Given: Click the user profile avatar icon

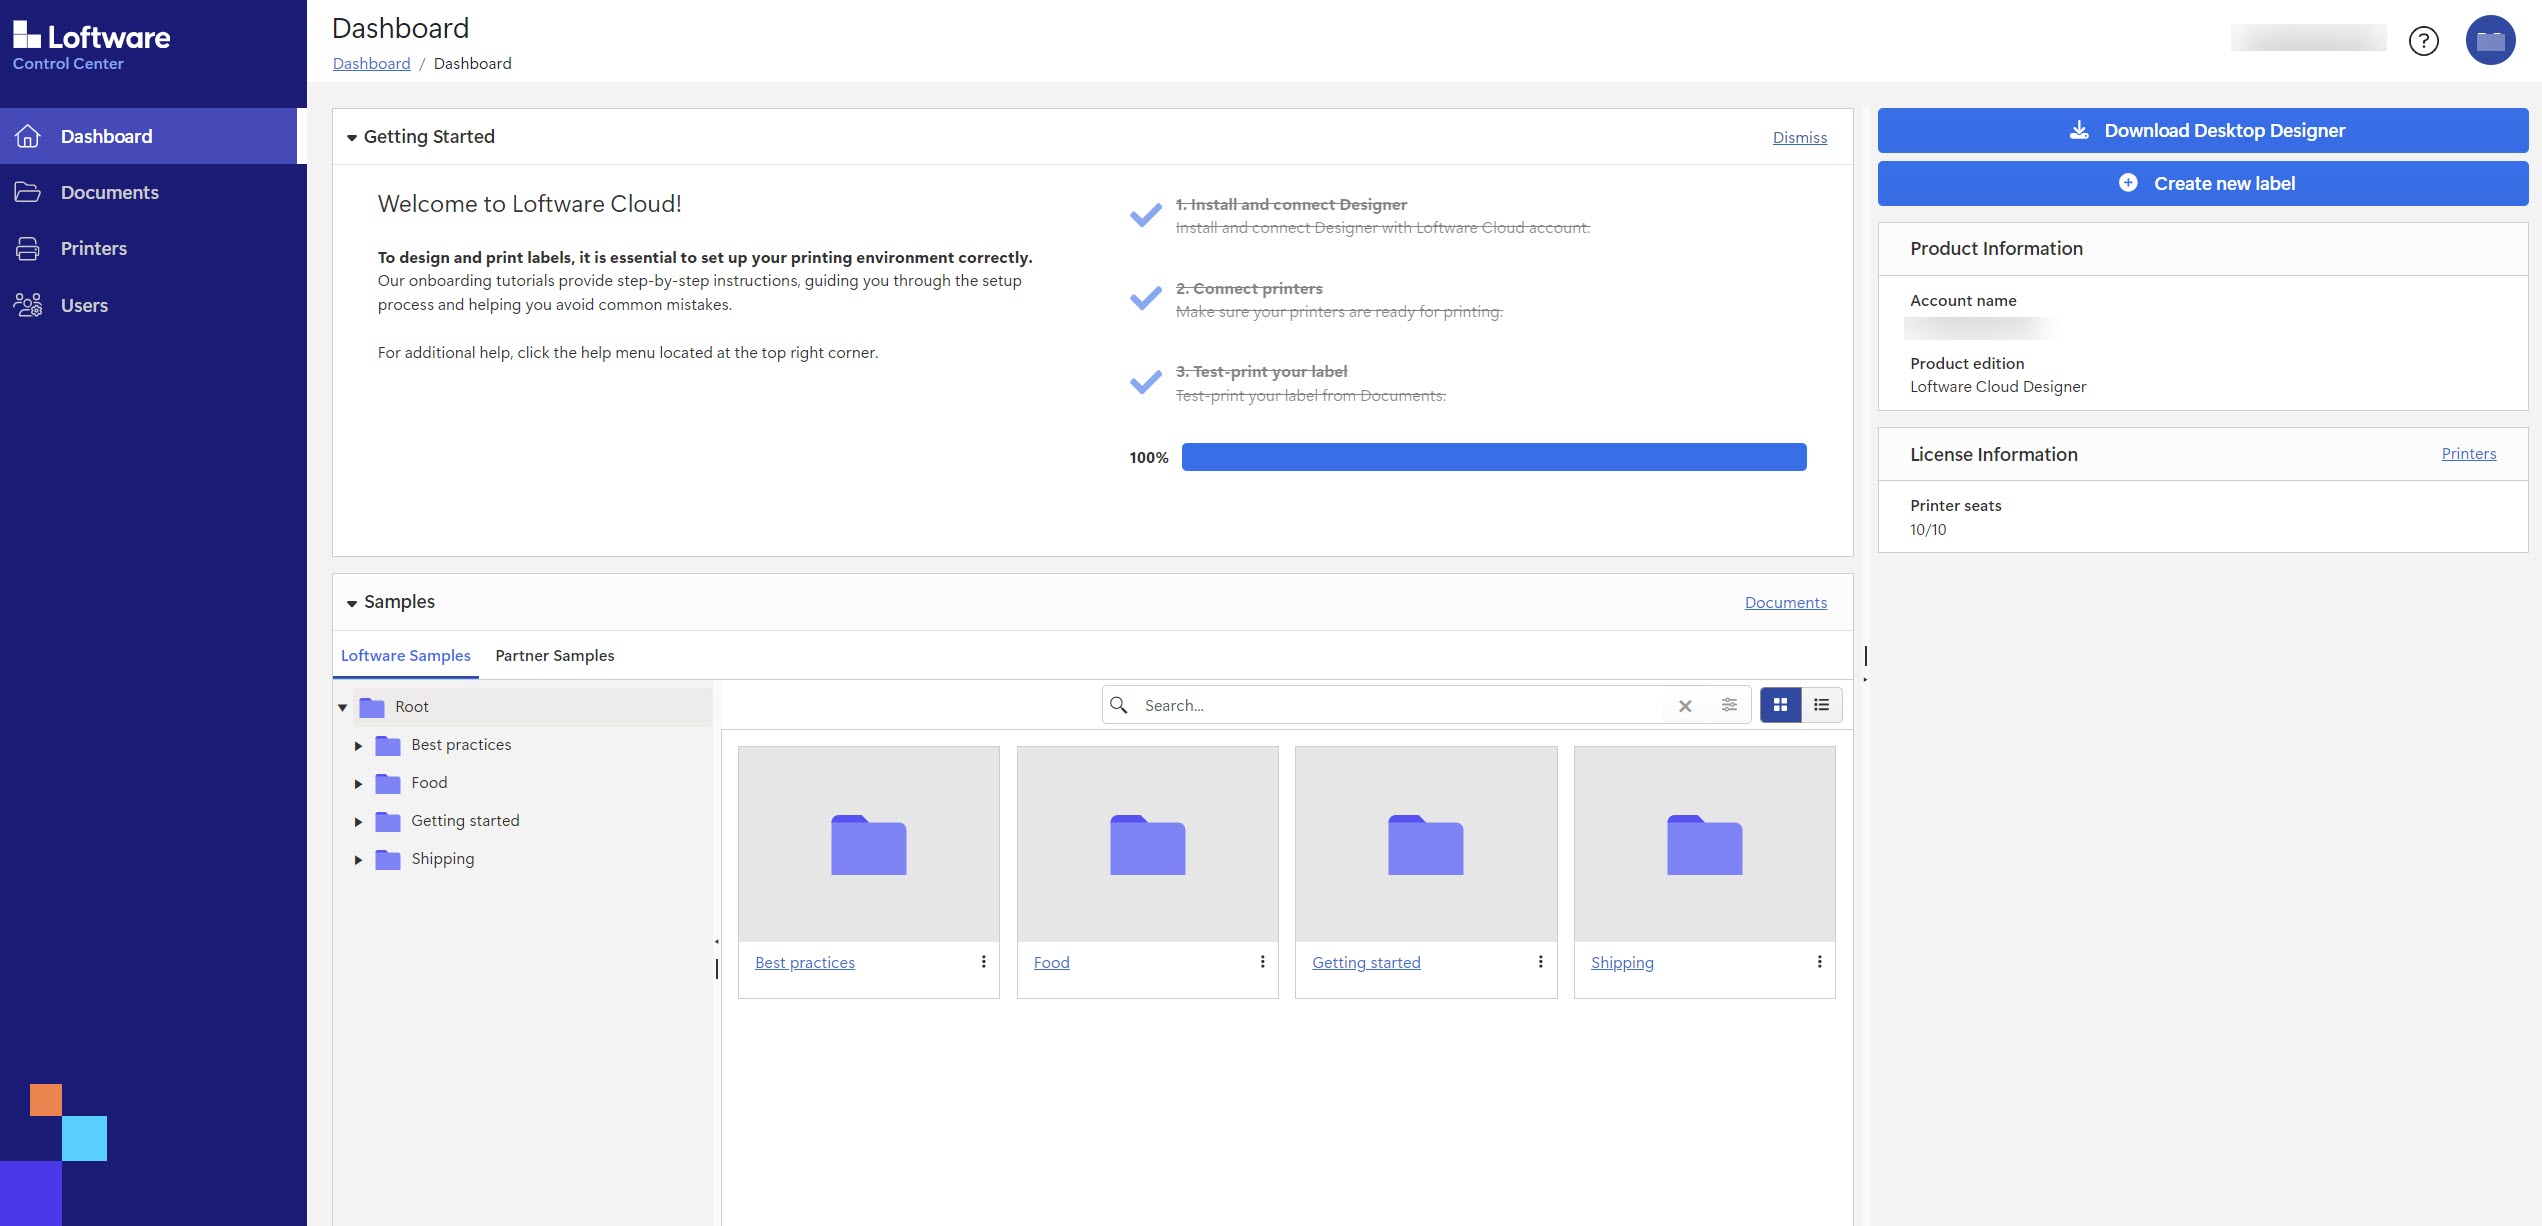Looking at the screenshot, I should click(2490, 41).
